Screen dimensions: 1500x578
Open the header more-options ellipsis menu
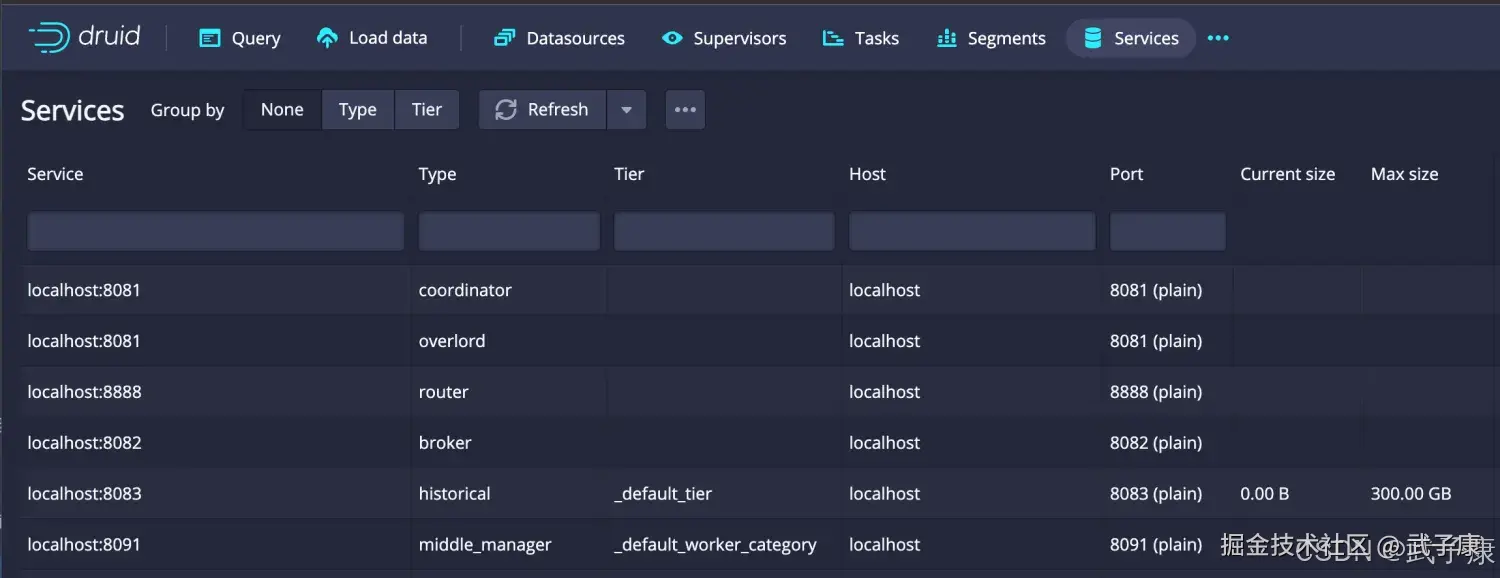1218,39
